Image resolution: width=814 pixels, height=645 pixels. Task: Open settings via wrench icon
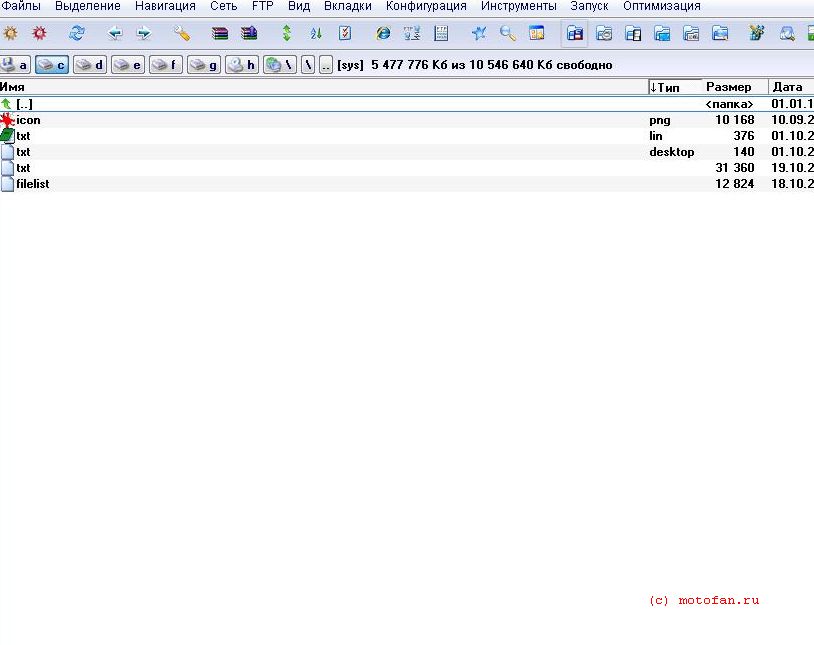(182, 34)
